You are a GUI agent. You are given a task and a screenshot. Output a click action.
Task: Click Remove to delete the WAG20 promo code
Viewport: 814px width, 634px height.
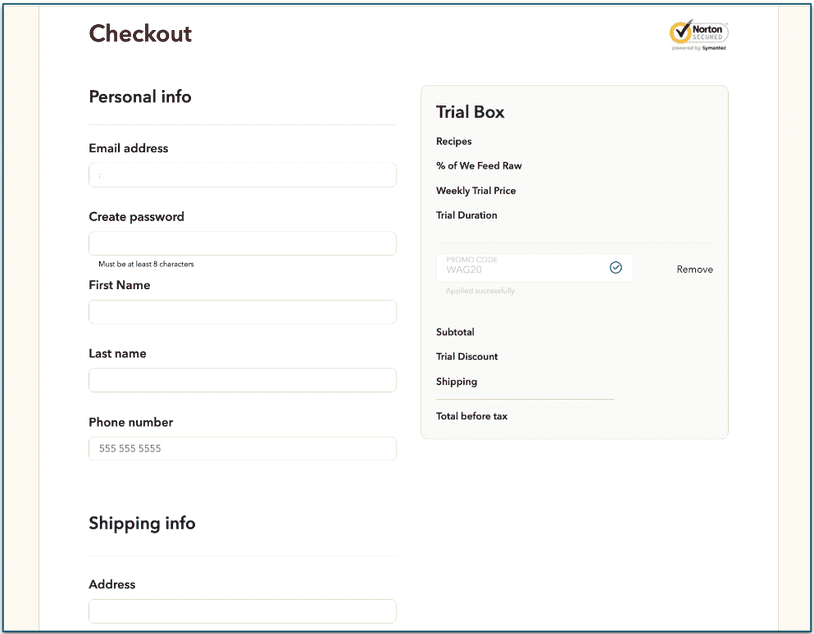(x=694, y=269)
